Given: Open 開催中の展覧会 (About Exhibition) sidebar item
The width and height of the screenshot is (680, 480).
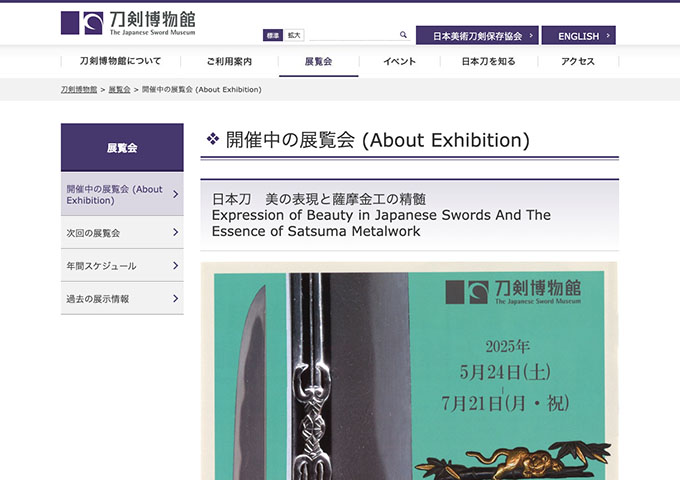Looking at the screenshot, I should pyautogui.click(x=122, y=194).
